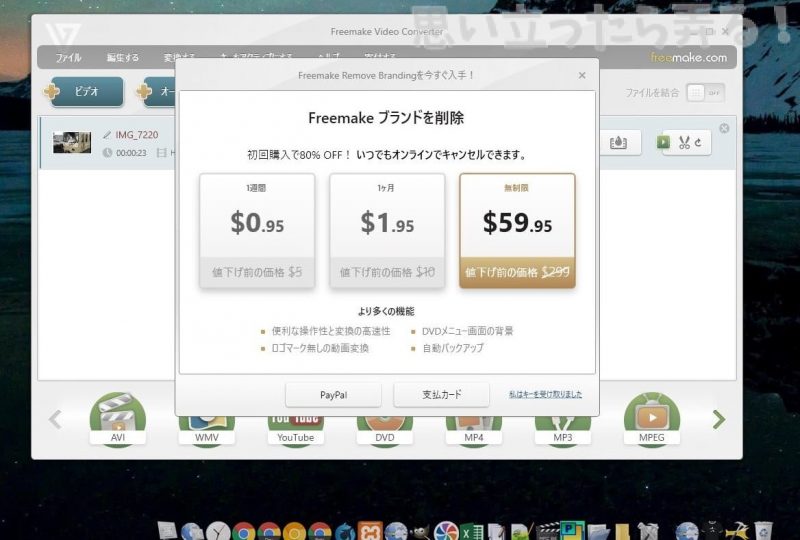The height and width of the screenshot is (540, 800).
Task: Click the IMG_7220 file name
Action: point(137,135)
